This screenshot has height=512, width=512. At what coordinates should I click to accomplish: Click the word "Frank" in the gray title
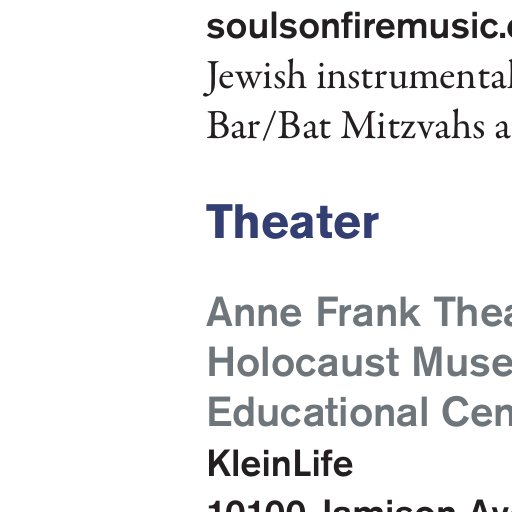click(368, 312)
